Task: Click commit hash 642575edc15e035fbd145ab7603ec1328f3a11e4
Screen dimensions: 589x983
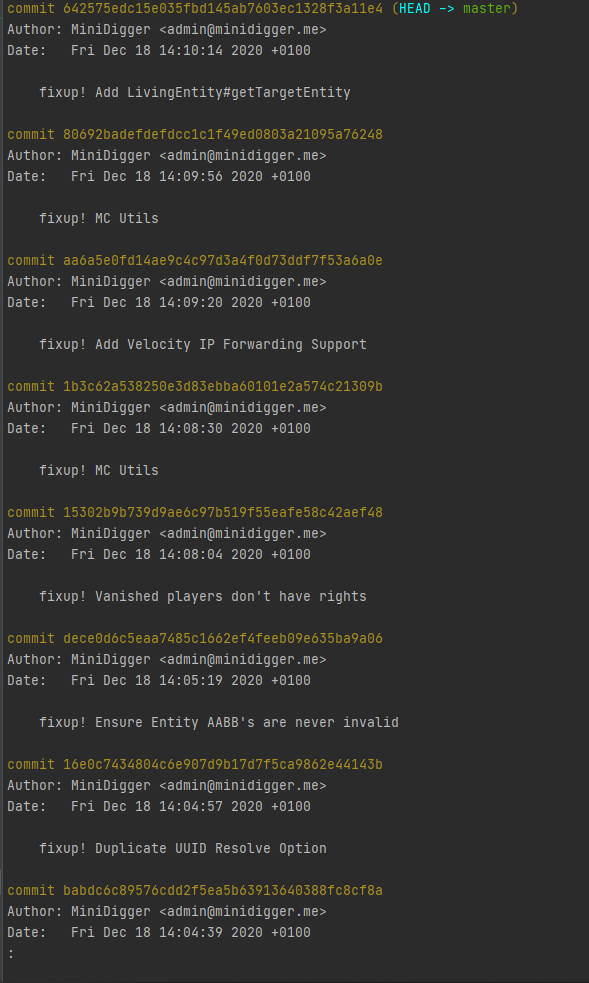Action: coord(223,9)
